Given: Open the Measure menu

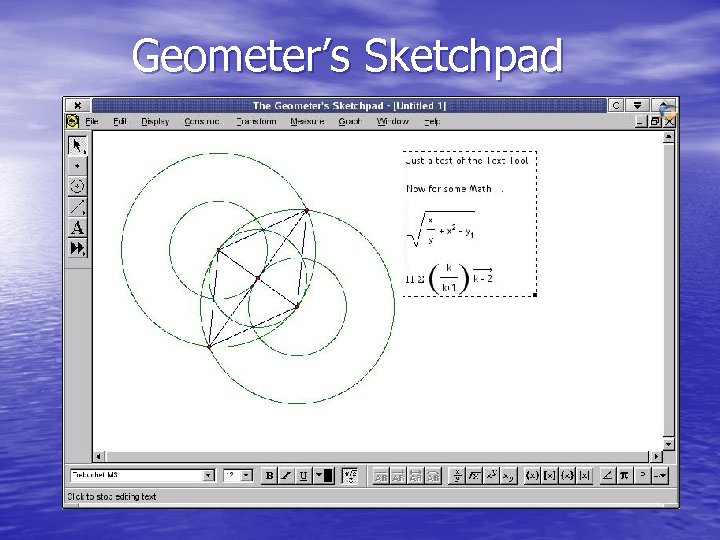Looking at the screenshot, I should 307,121.
